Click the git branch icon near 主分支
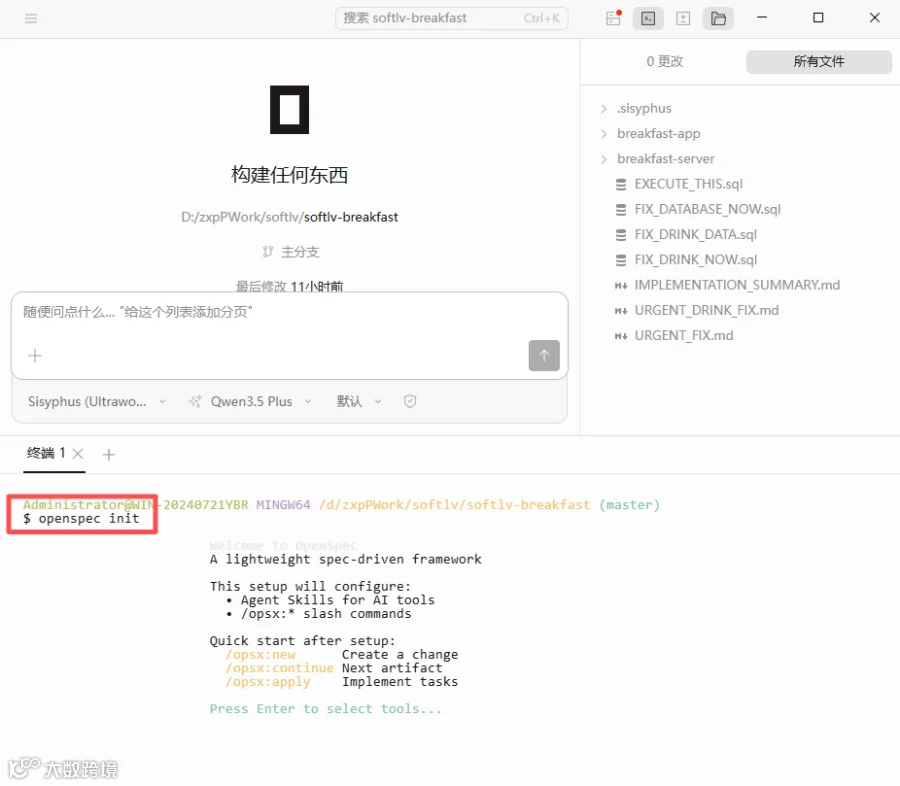 point(267,251)
